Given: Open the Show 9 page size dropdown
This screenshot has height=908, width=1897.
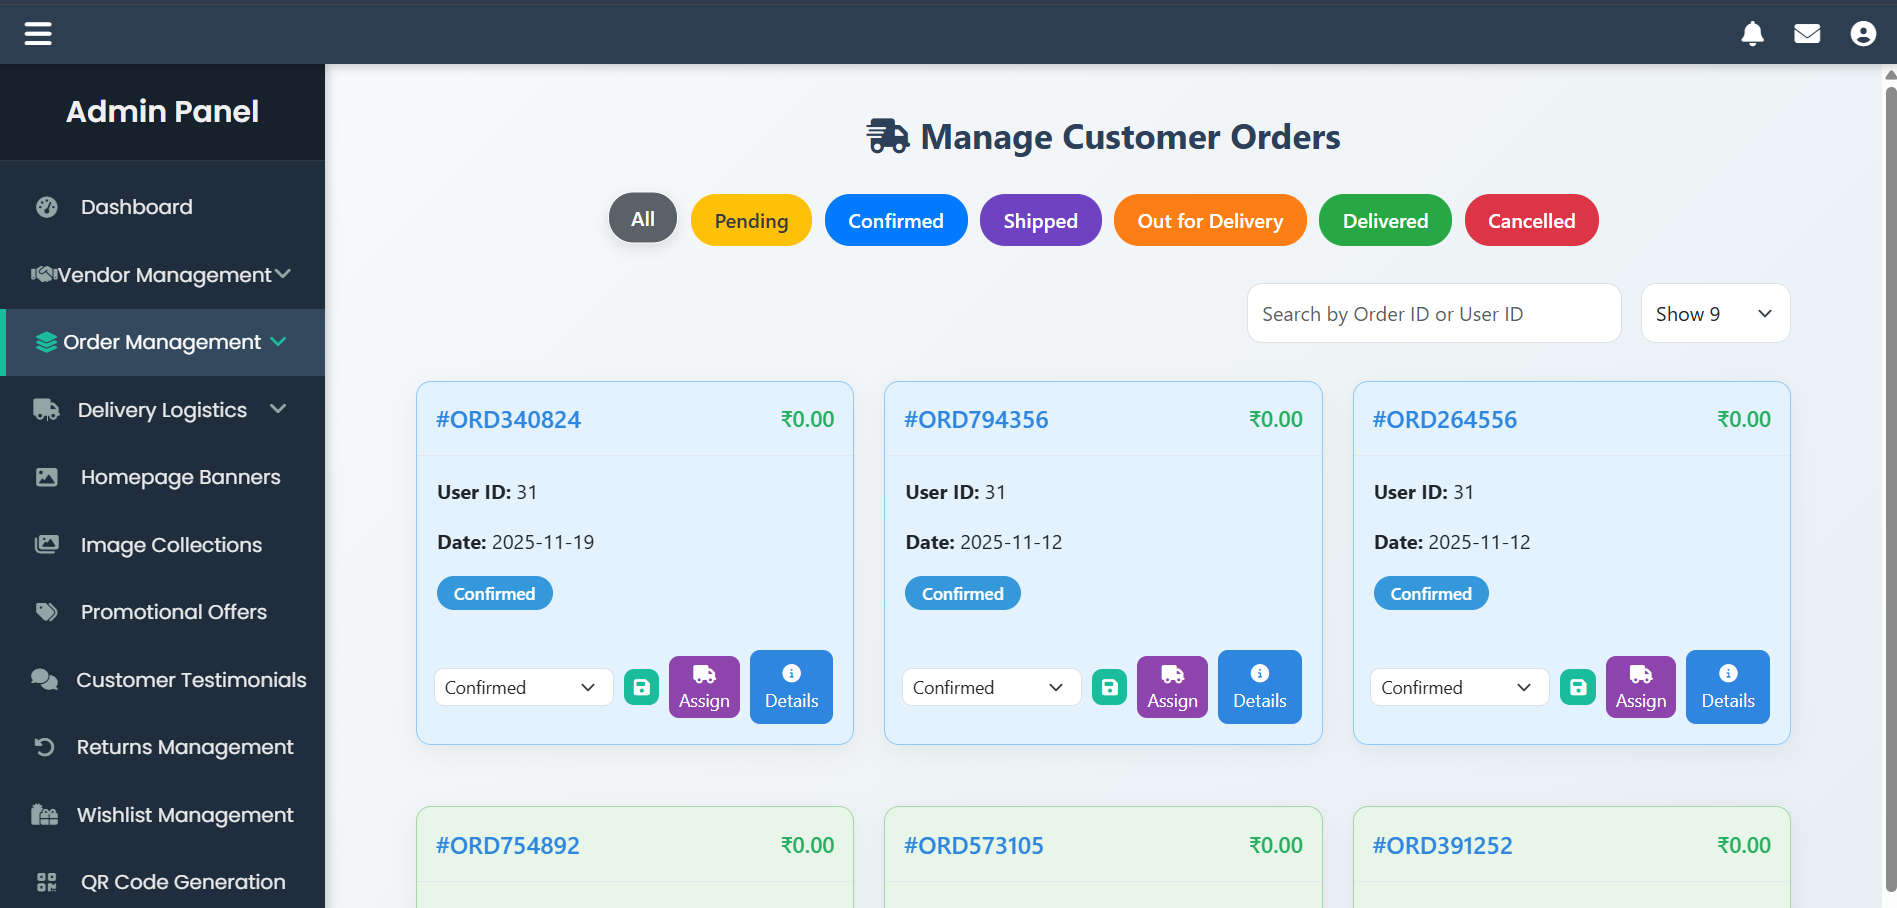Looking at the screenshot, I should [x=1714, y=314].
